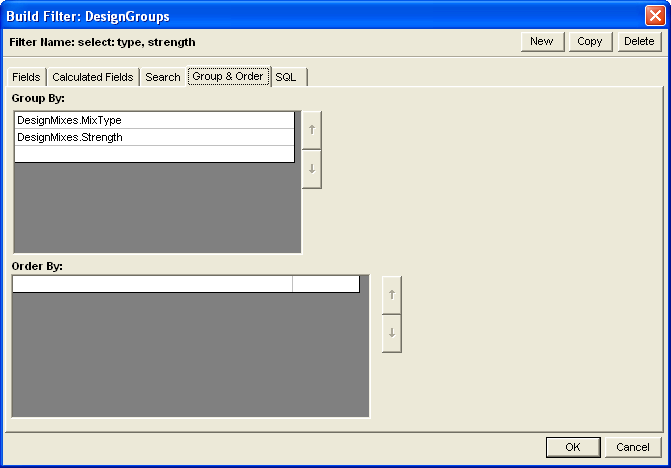Image resolution: width=671 pixels, height=468 pixels.
Task: Confirm with the OK button
Action: tap(572, 447)
